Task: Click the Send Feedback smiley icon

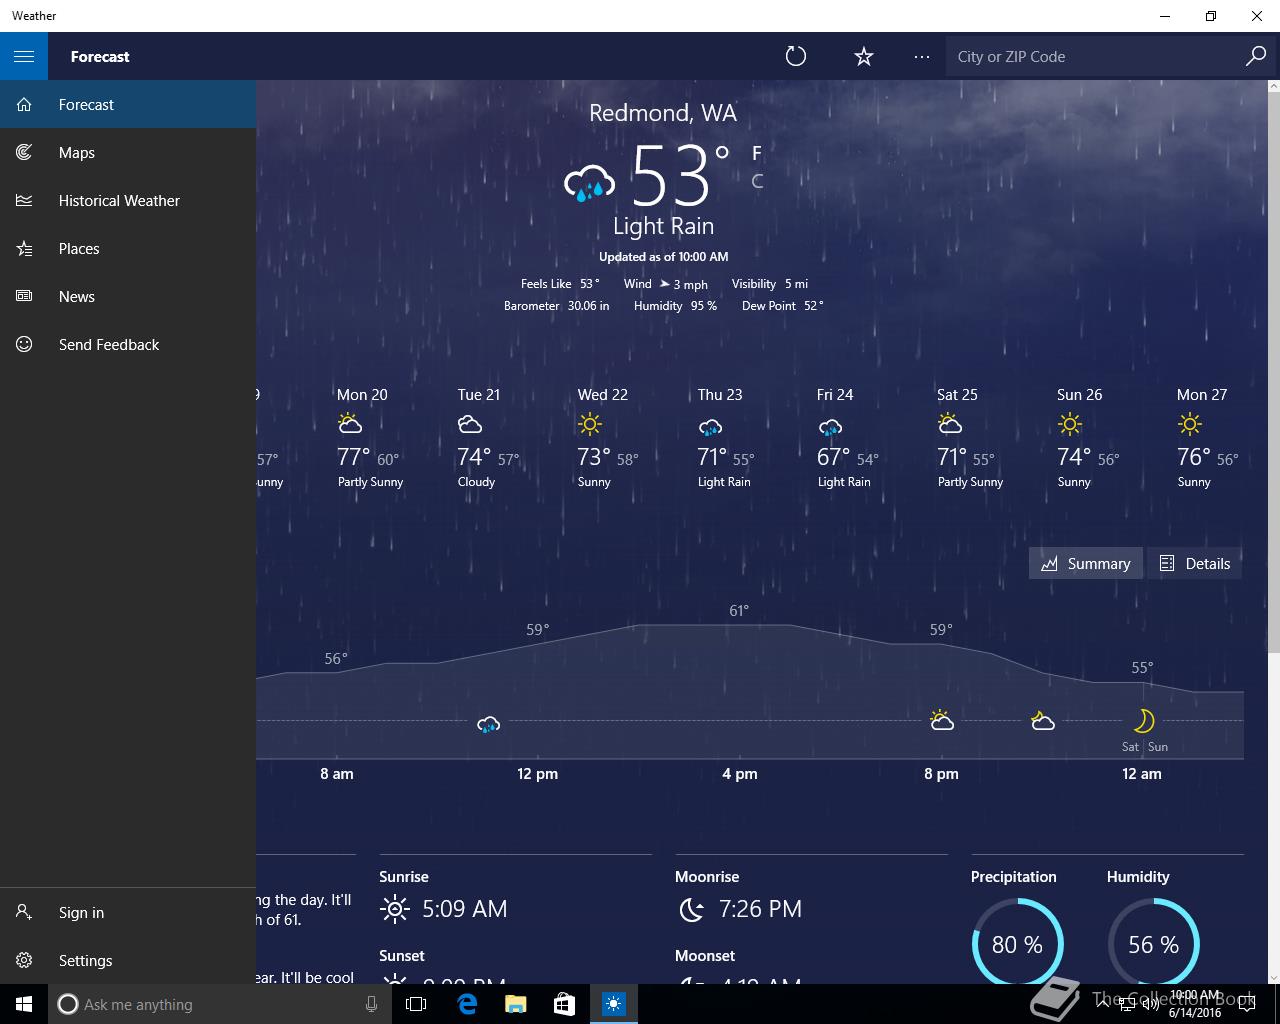Action: (x=24, y=344)
